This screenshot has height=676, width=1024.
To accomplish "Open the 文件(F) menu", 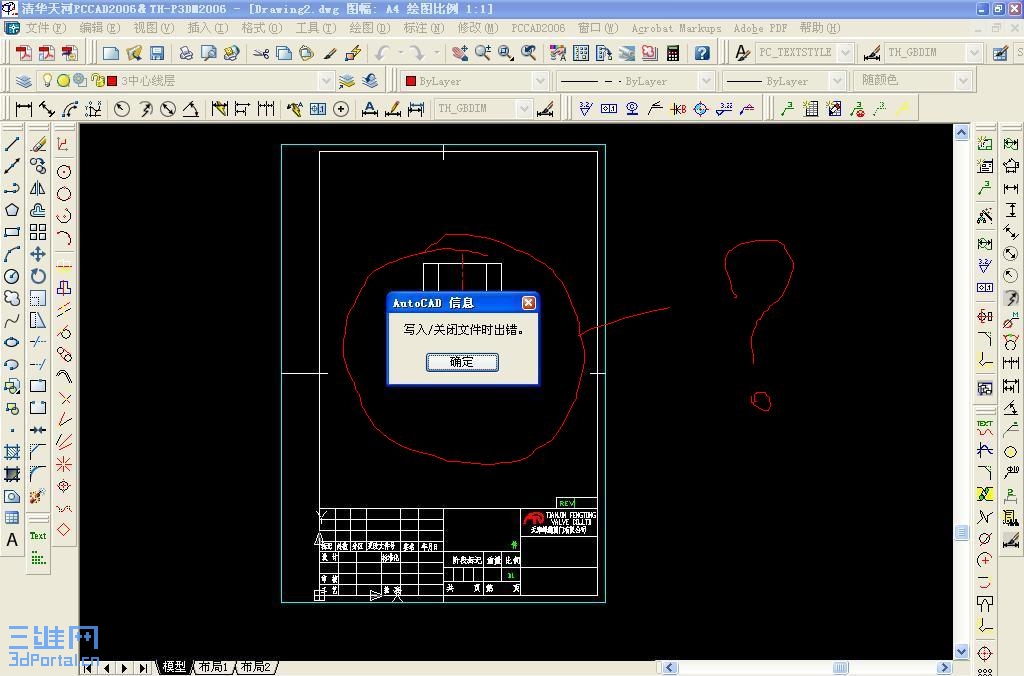I will pos(45,28).
